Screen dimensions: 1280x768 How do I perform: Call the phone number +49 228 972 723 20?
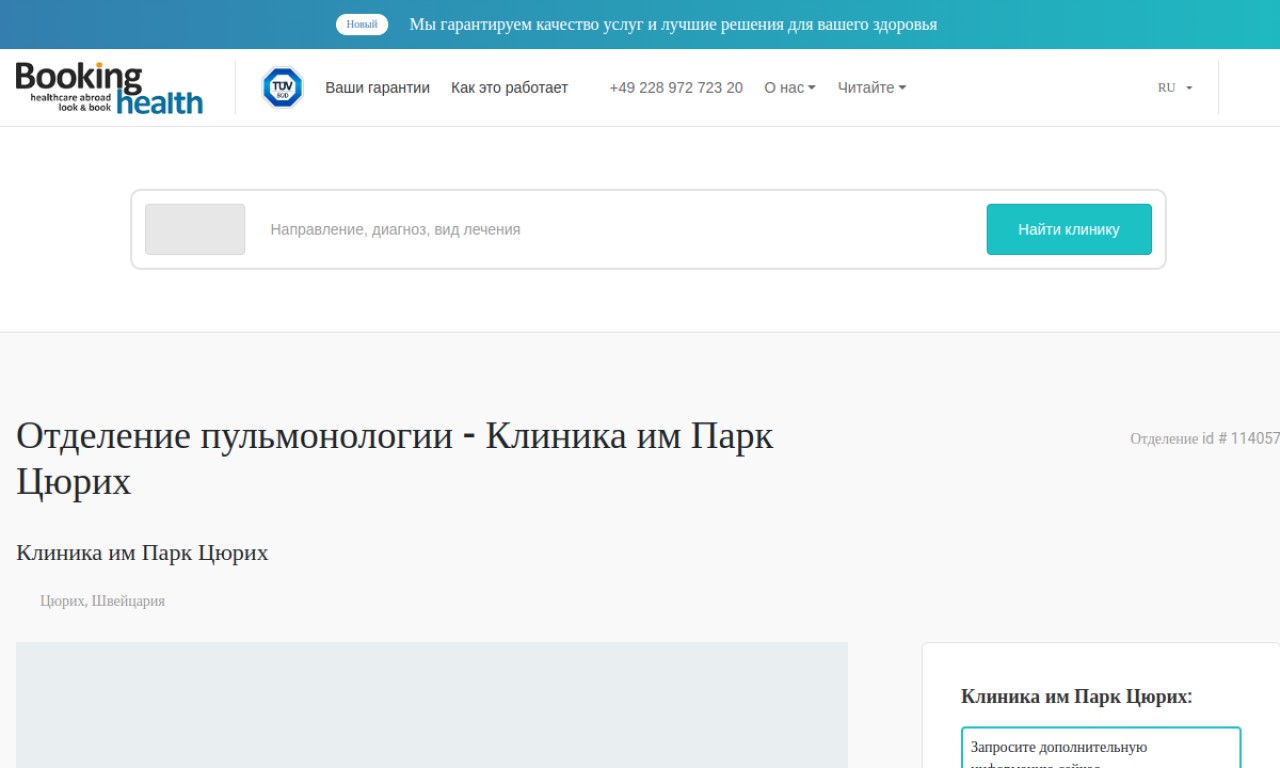click(676, 88)
